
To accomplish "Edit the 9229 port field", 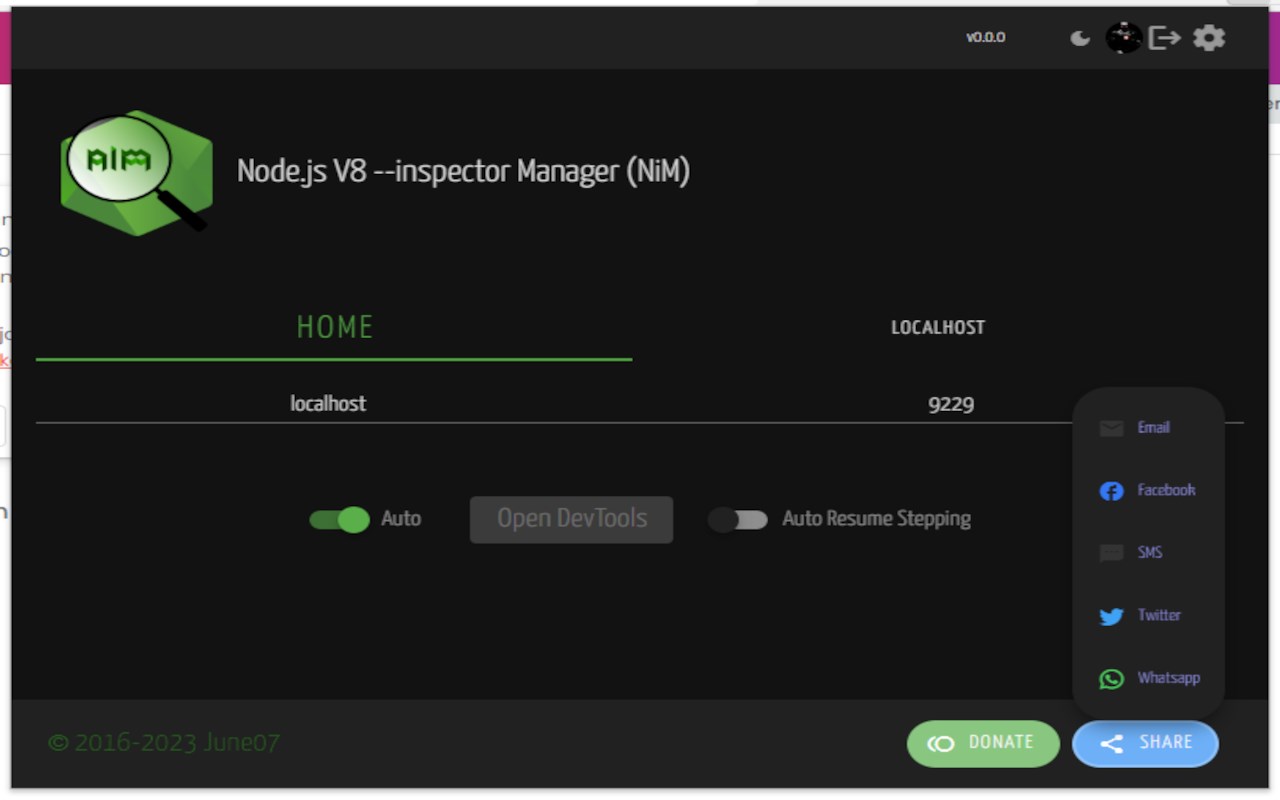I will [951, 404].
